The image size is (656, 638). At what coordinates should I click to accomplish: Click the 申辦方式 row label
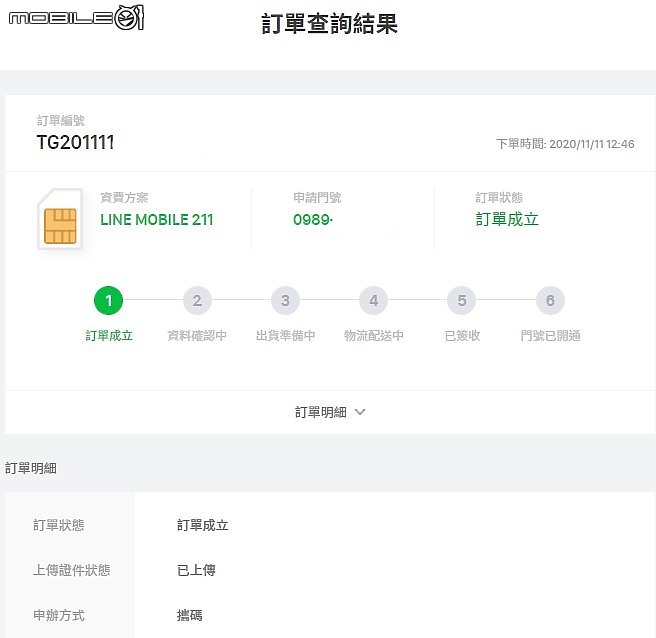(x=59, y=615)
